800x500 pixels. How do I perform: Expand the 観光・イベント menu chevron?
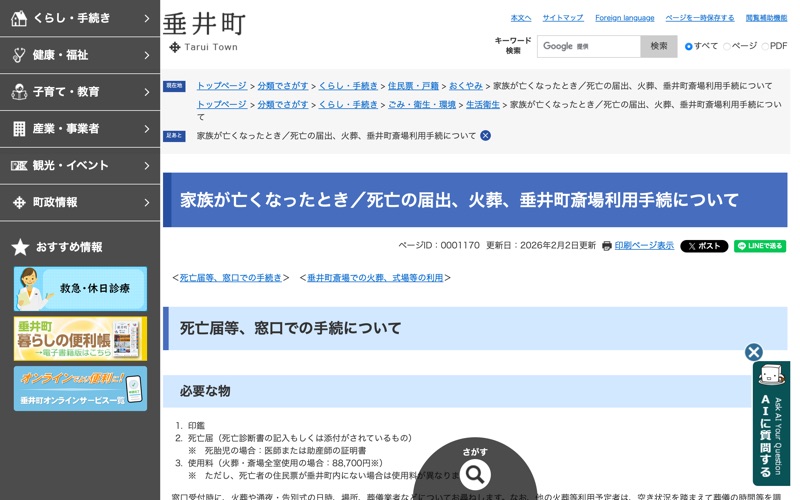(x=147, y=165)
